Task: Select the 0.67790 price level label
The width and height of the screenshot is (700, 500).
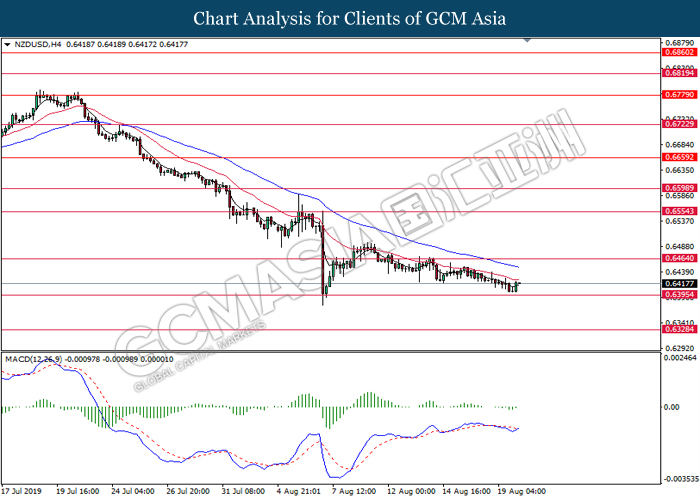Action: (679, 95)
